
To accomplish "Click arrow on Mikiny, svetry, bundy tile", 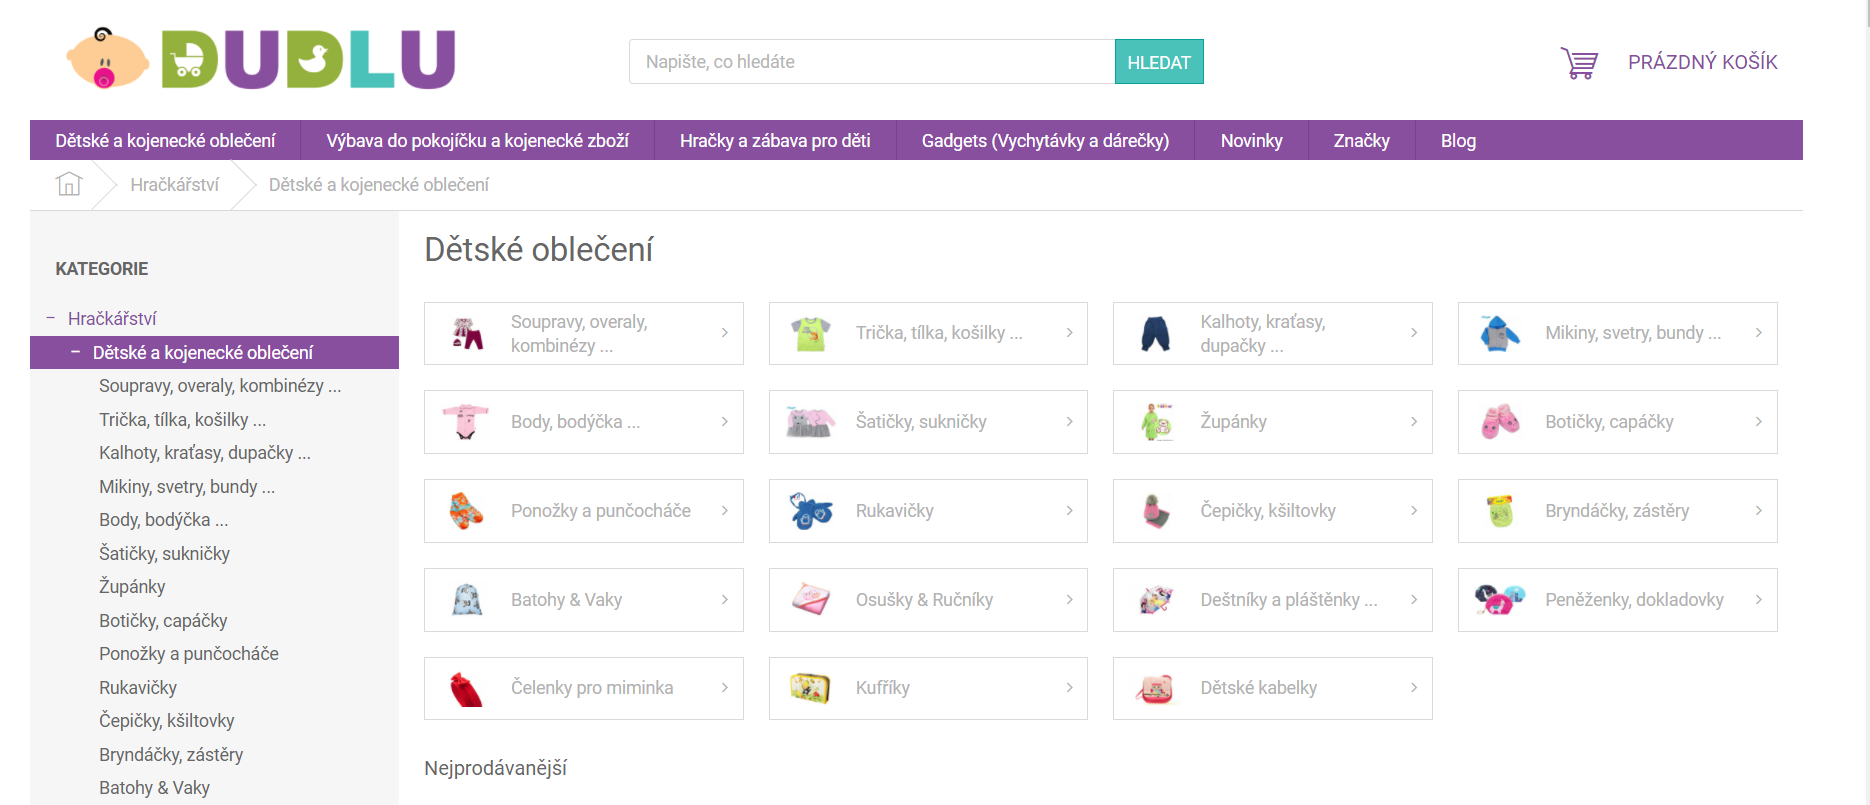I will pos(1758,333).
